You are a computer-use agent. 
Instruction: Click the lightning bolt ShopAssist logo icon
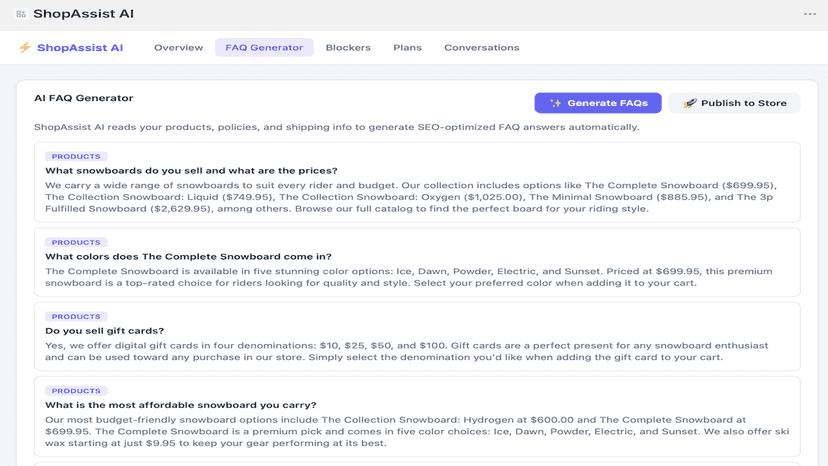[x=25, y=48]
